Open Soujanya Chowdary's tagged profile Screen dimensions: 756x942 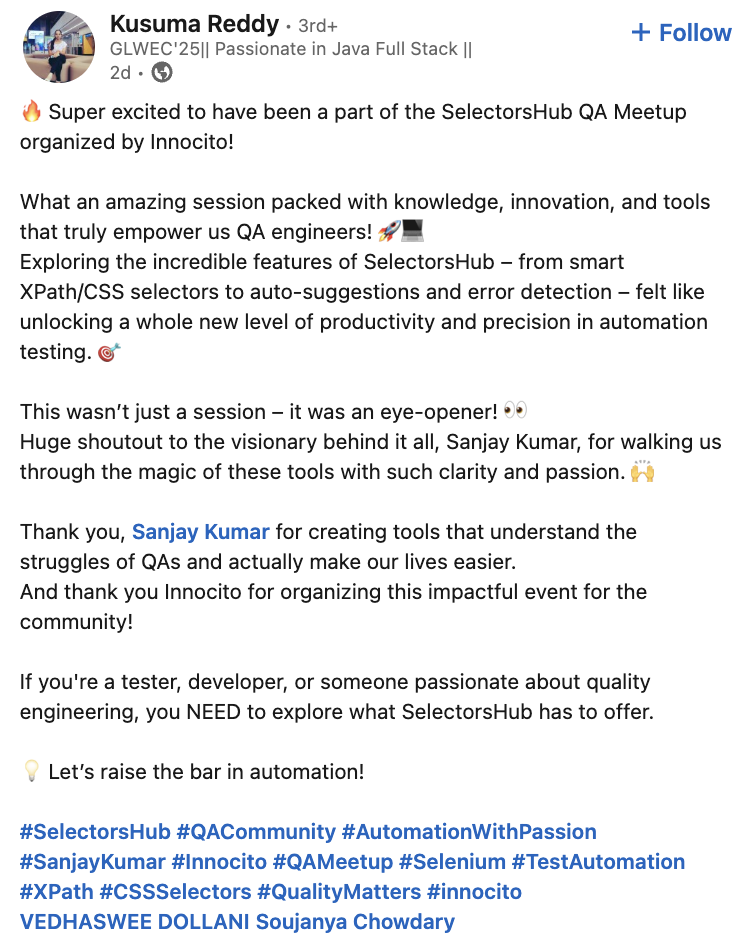[x=355, y=922]
